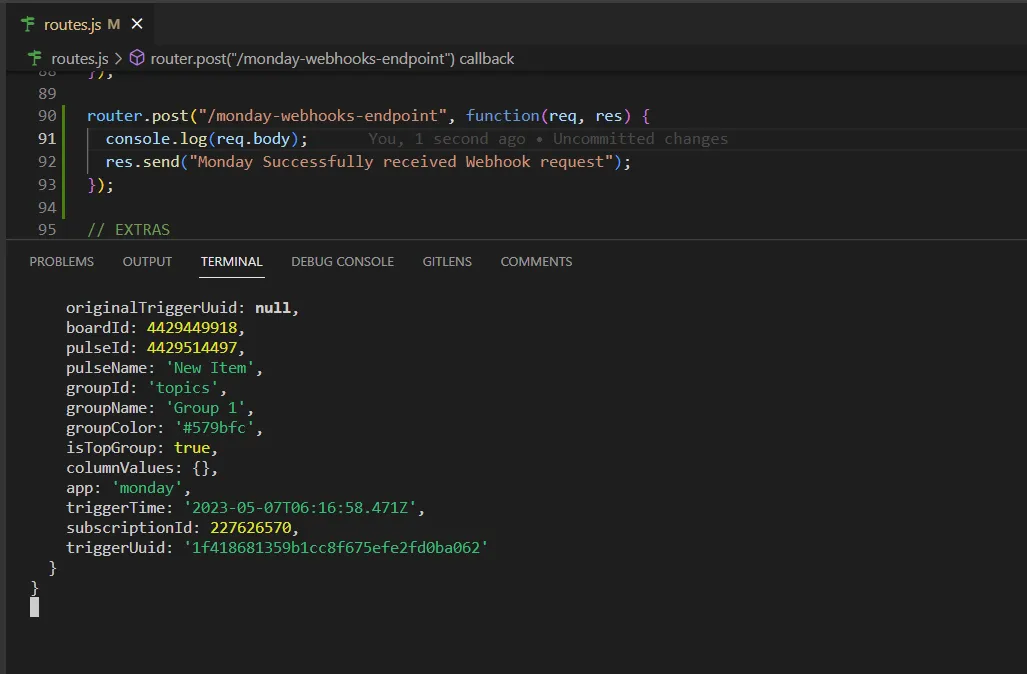This screenshot has height=674, width=1027.
Task: Close the routes.js tab
Action: [x=137, y=24]
